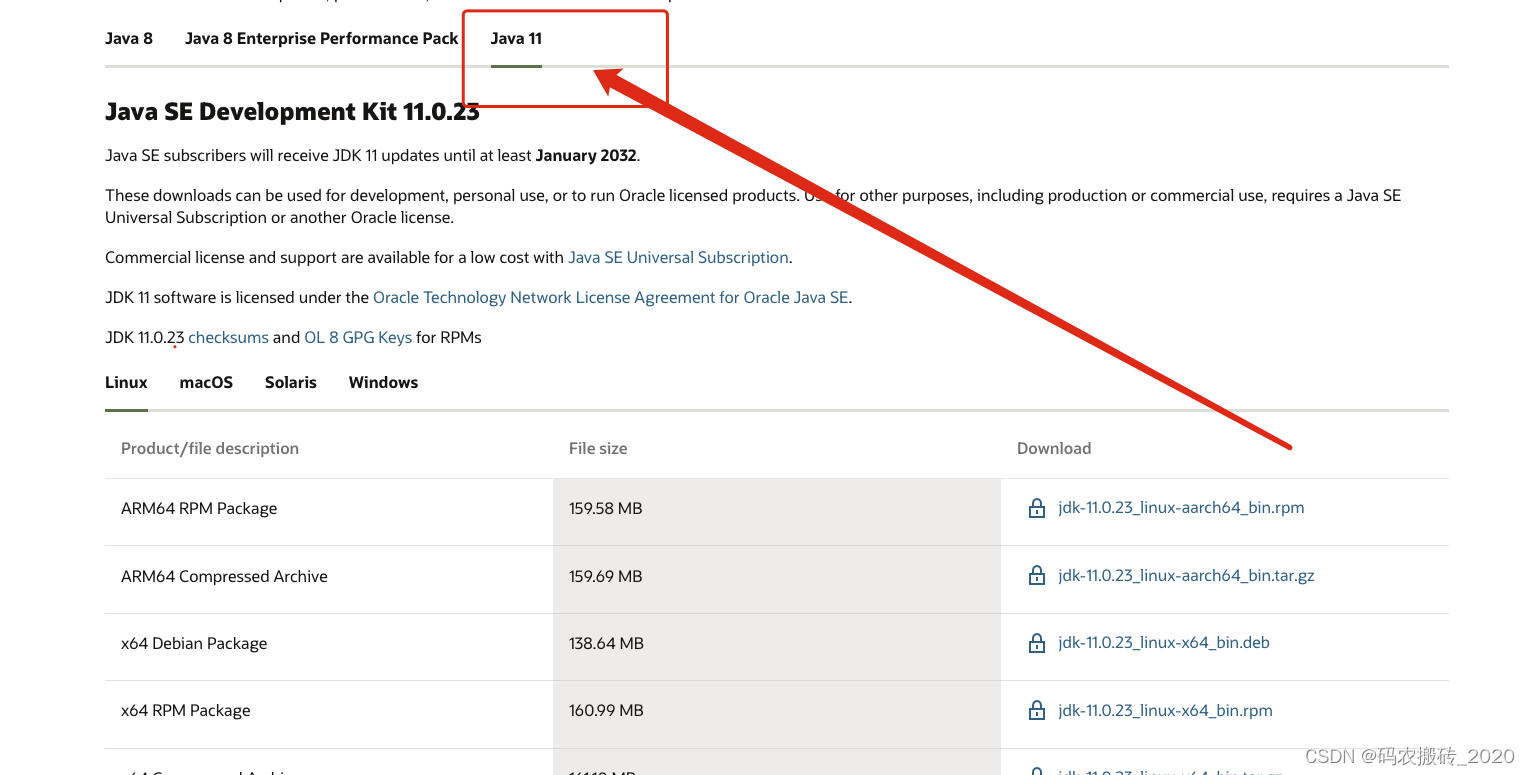Select the Java 11 tab
Viewport: 1530px width, 775px height.
pyautogui.click(x=516, y=38)
